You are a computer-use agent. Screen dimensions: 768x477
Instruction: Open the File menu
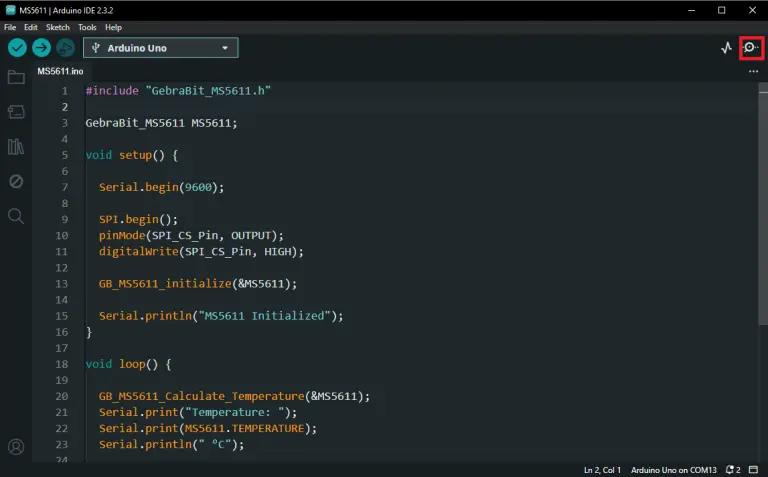[10, 27]
